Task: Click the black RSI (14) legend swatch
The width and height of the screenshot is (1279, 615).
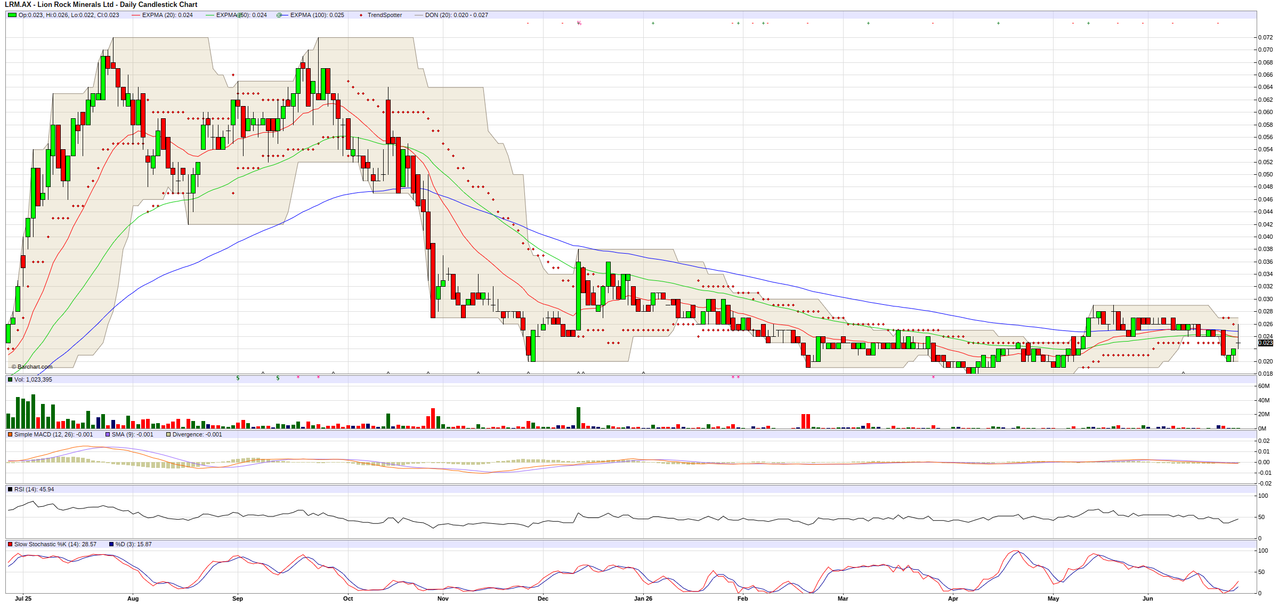Action: click(x=10, y=489)
